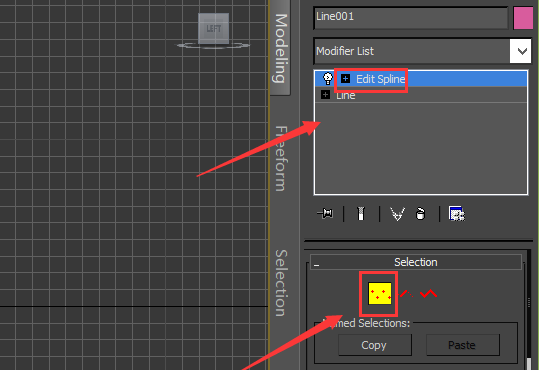This screenshot has width=539, height=370.
Task: Remove modifier with the trash icon
Action: (x=420, y=214)
